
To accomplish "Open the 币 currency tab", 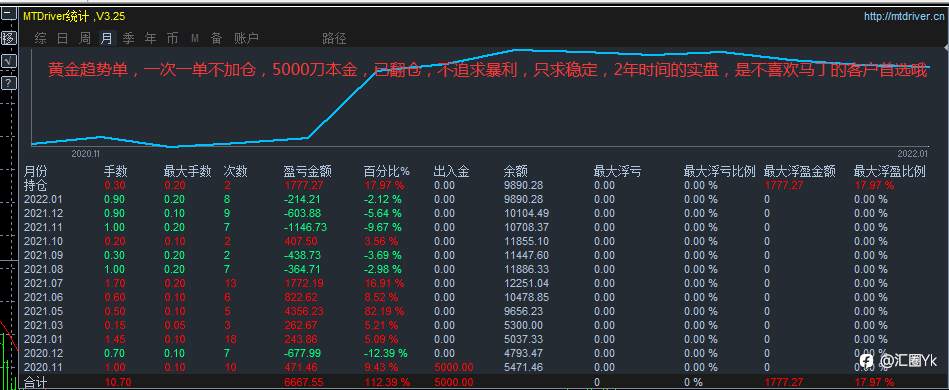I will point(172,39).
